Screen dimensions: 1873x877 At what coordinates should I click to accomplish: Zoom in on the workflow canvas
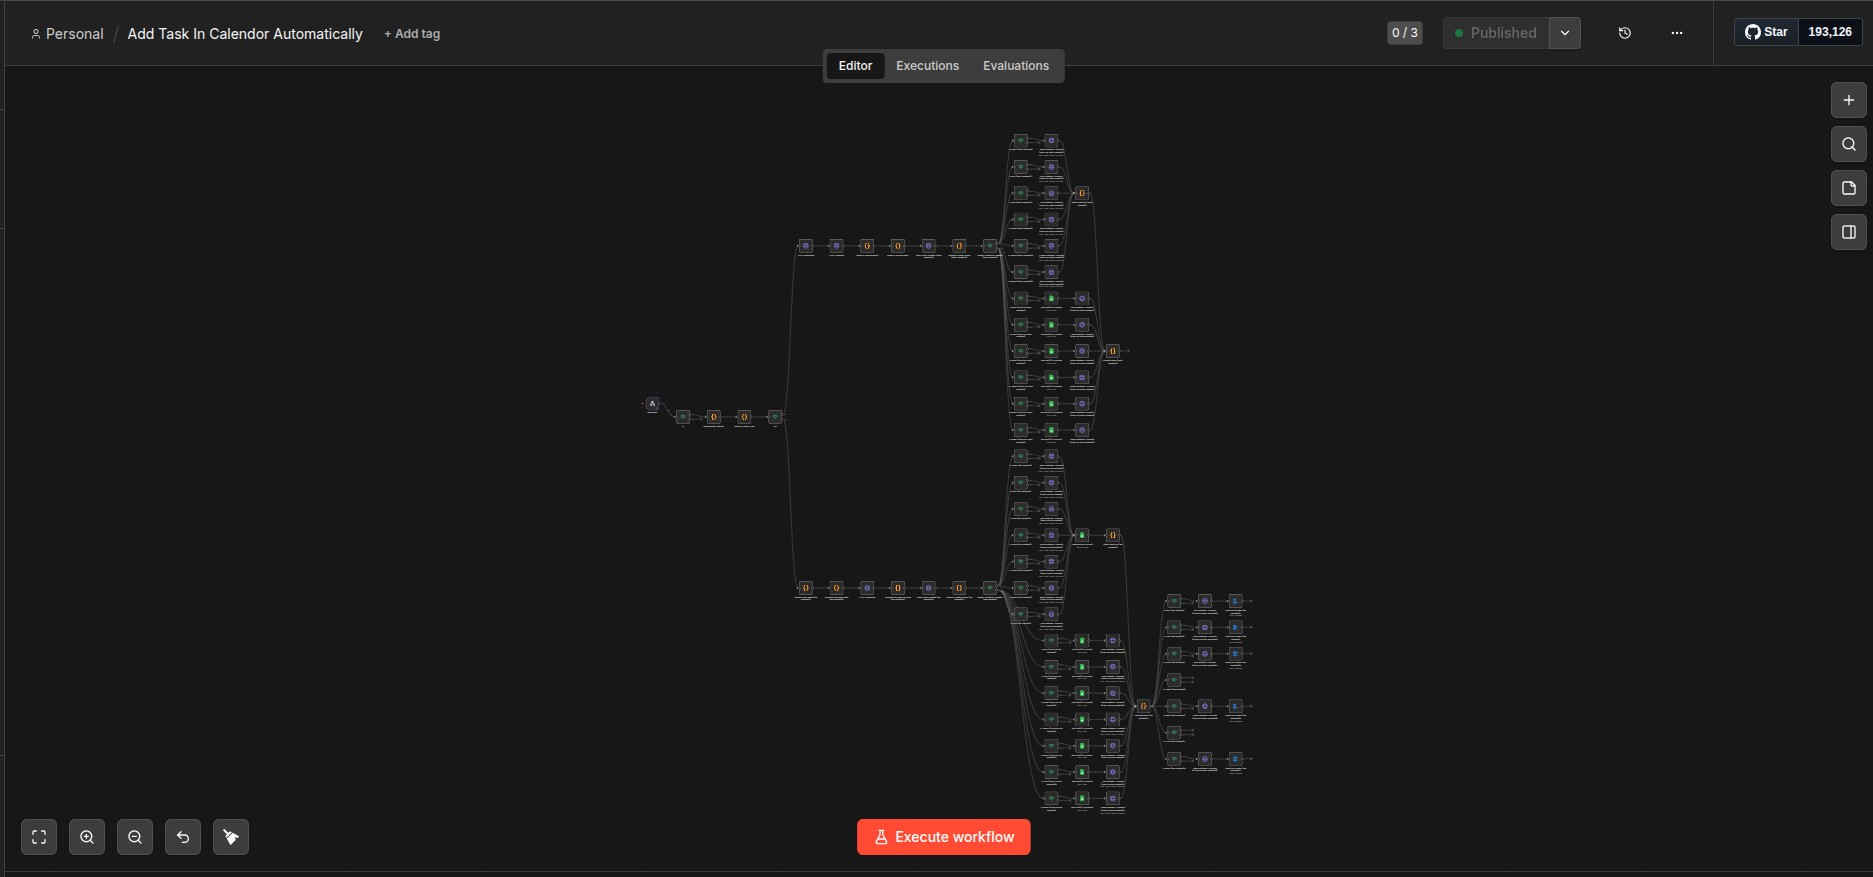tap(87, 837)
